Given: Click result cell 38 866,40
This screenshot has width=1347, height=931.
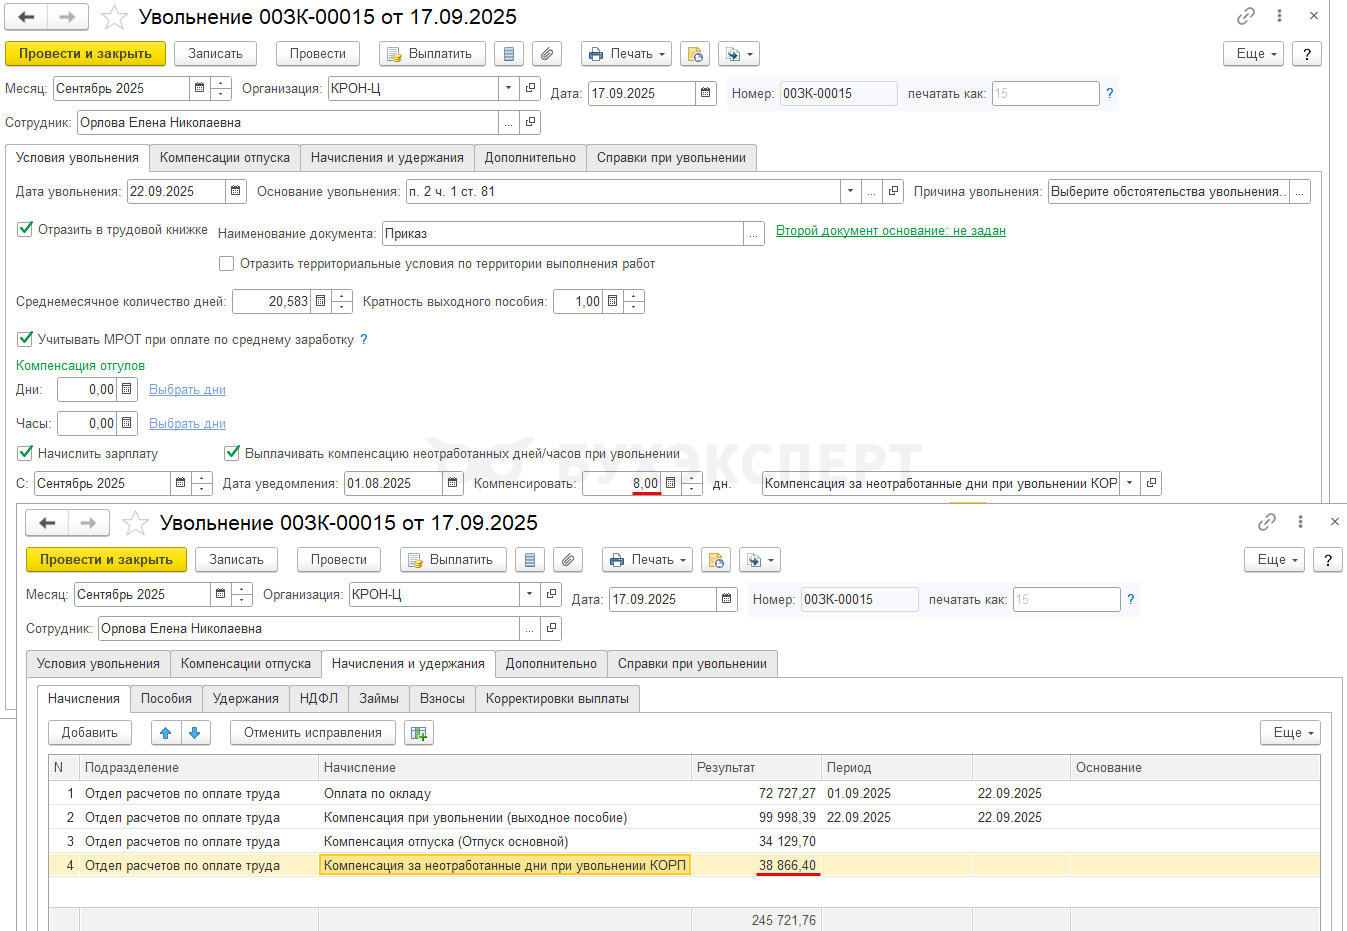Looking at the screenshot, I should 756,865.
